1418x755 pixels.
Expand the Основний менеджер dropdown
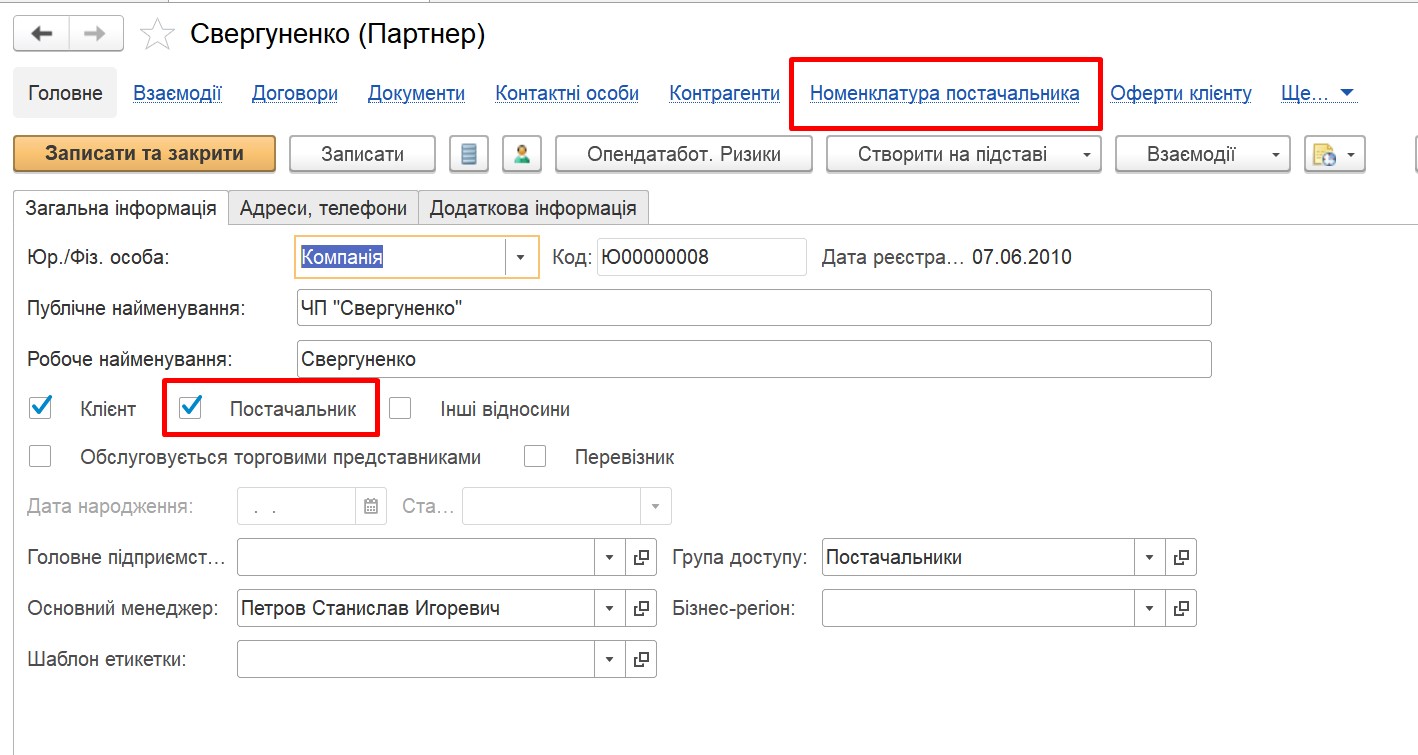[611, 608]
